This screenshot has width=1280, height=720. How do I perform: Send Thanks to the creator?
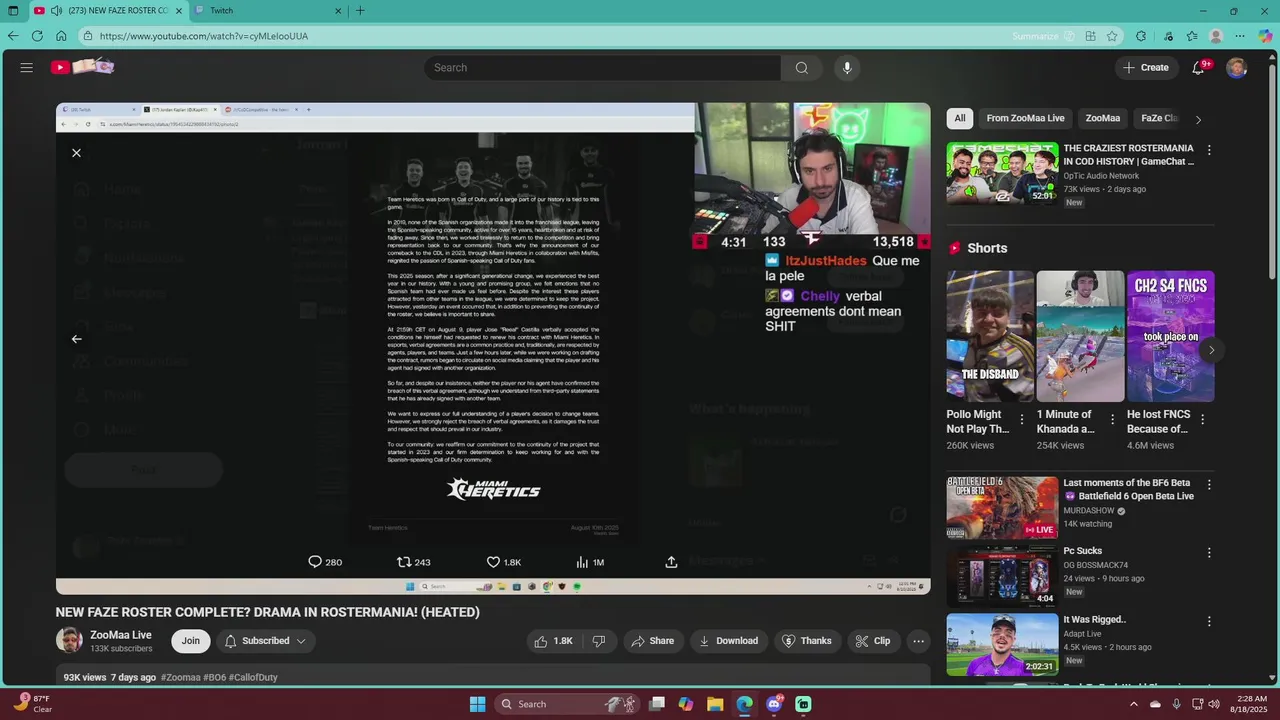coord(807,641)
